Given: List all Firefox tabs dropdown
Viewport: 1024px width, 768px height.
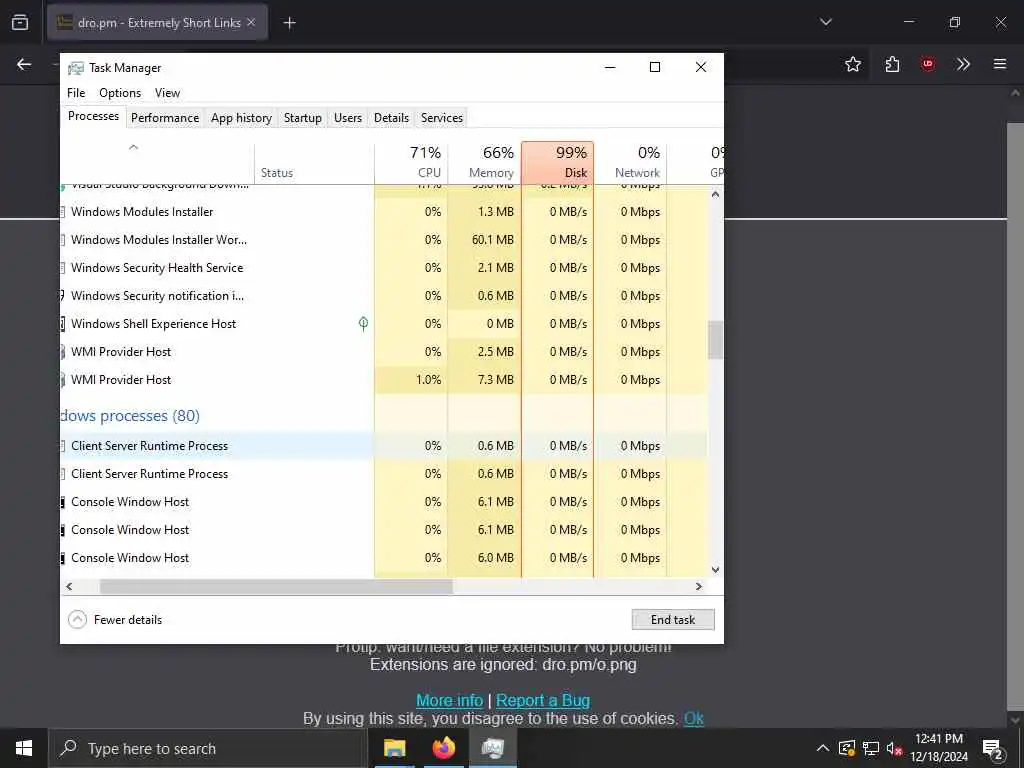Looking at the screenshot, I should coord(825,22).
